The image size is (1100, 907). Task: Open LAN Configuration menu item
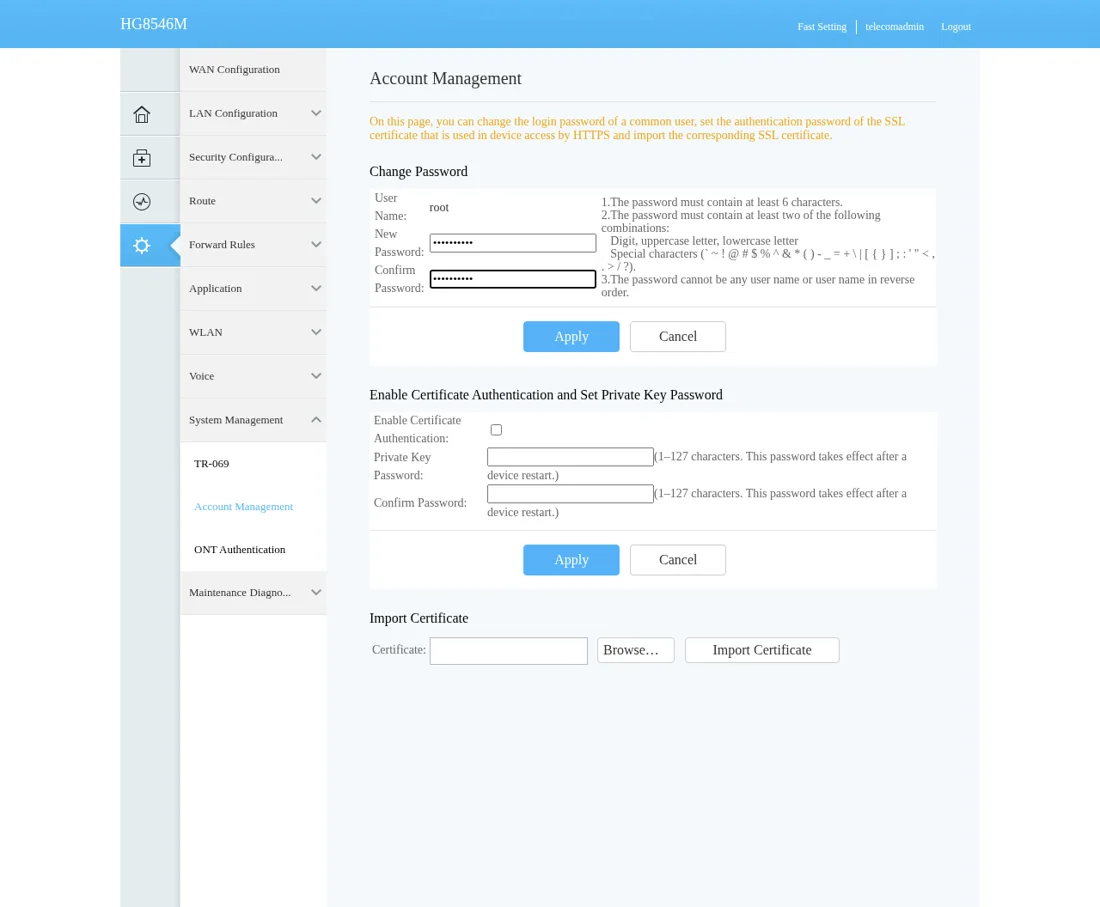click(x=253, y=113)
